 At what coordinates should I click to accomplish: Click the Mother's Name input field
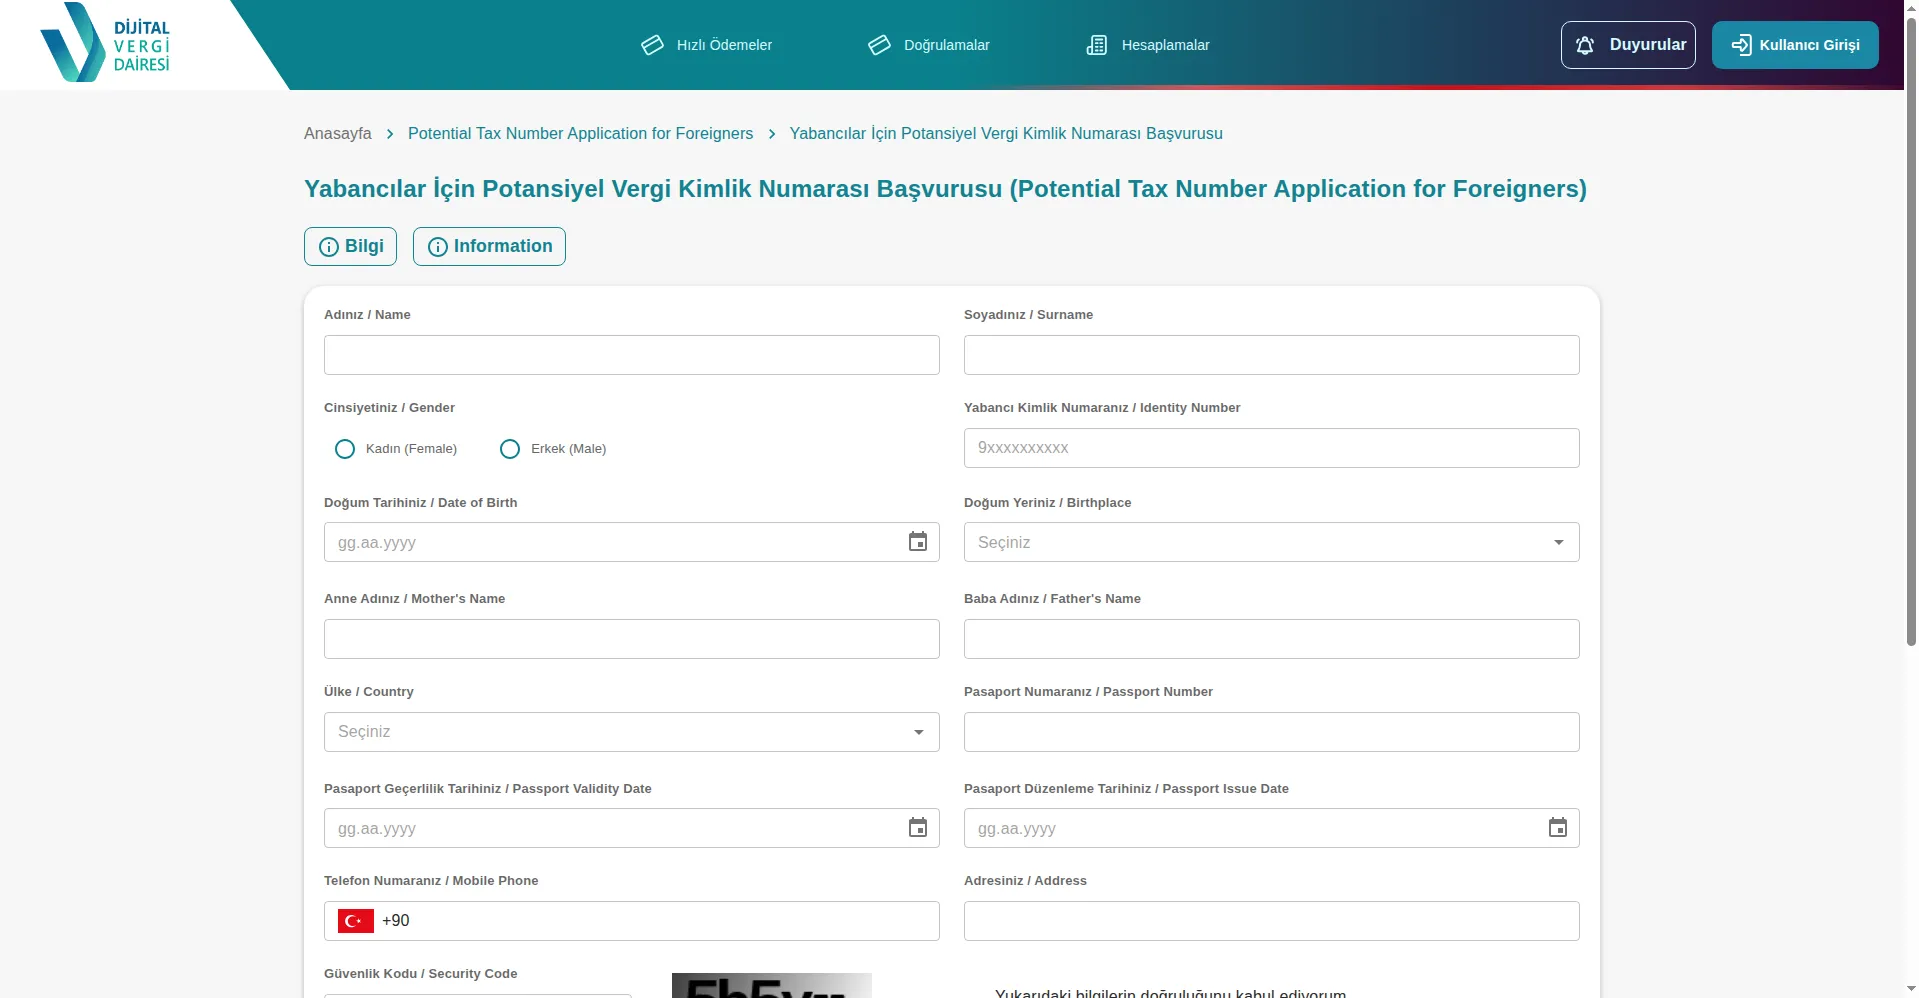click(632, 639)
